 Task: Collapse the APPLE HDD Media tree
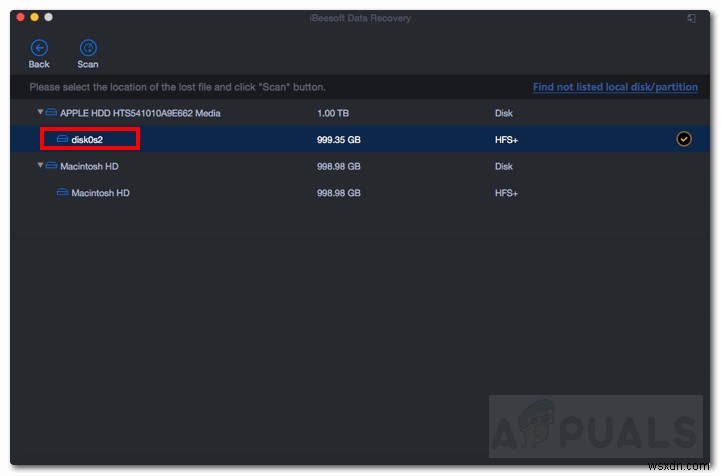tap(40, 113)
